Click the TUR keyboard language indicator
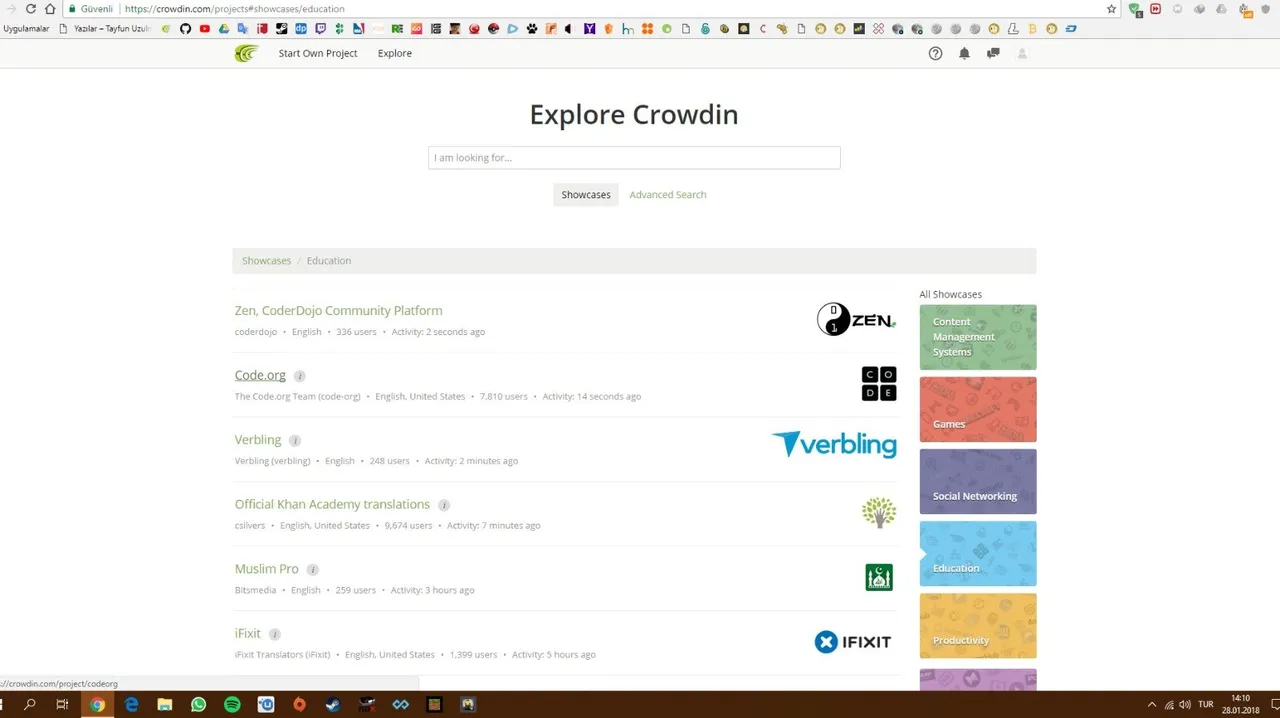This screenshot has width=1280, height=718. 1206,705
